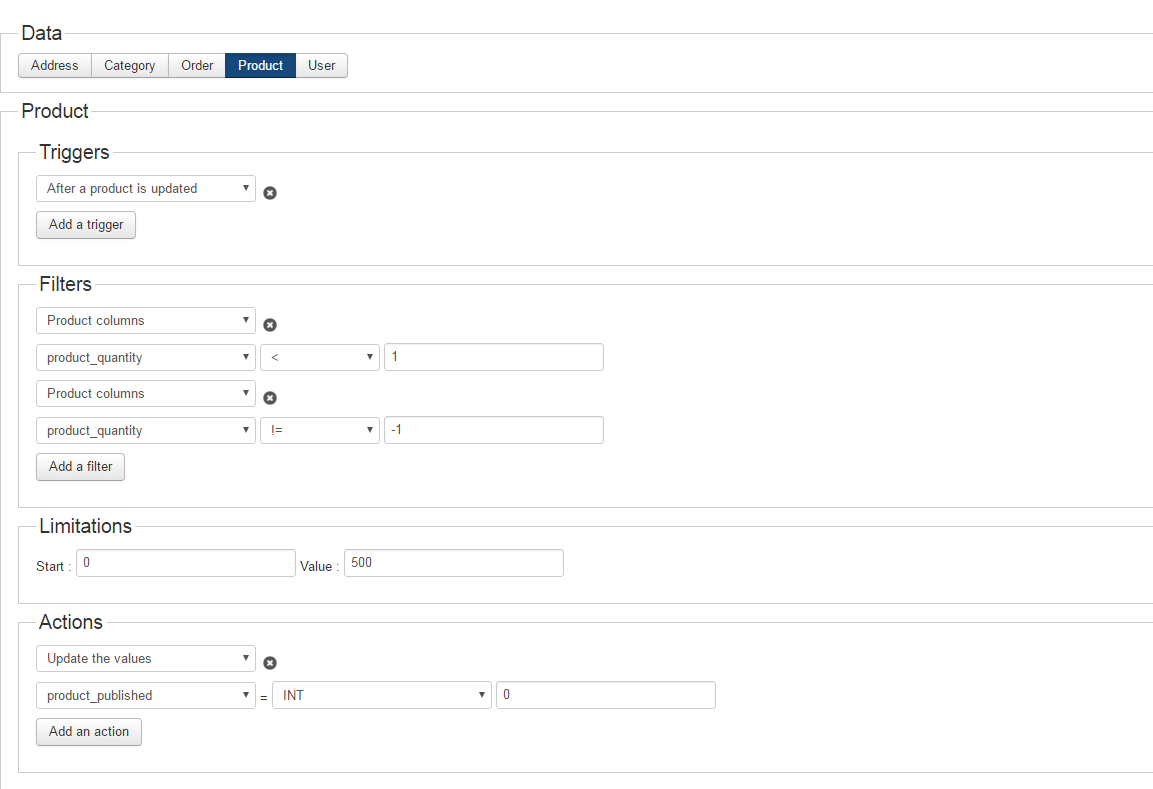Select the Order data tab
Viewport: 1153px width, 789px height.
tap(197, 66)
